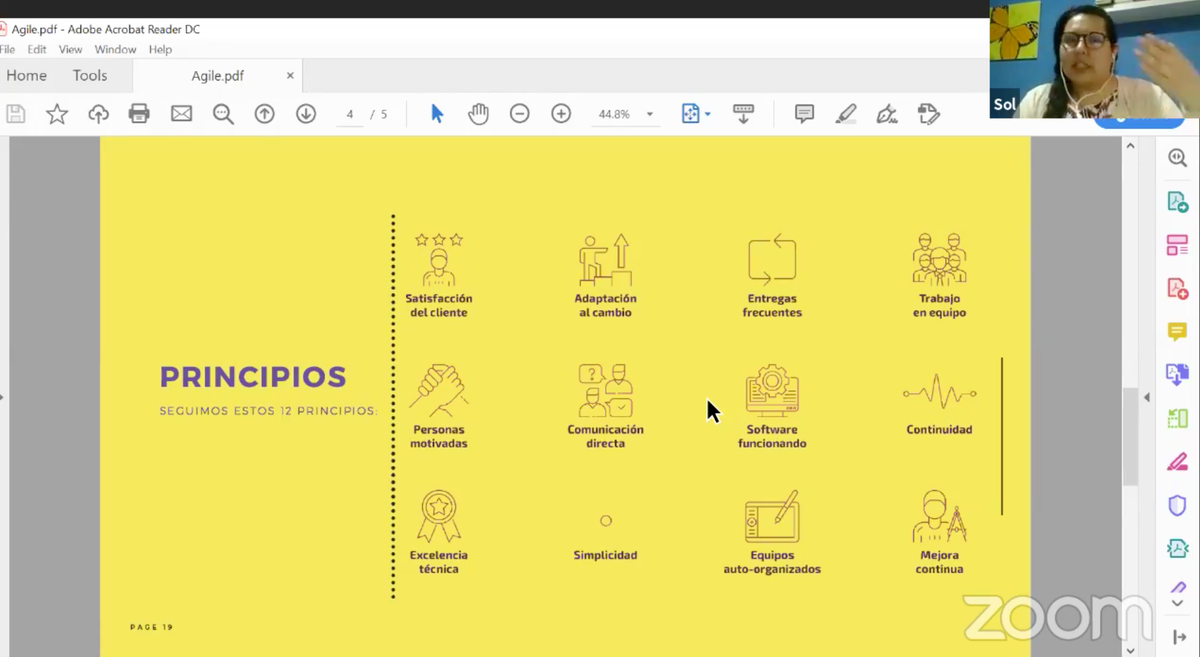Viewport: 1200px width, 657px height.
Task: Open the Protect shield tool in sidebar
Action: coord(1178,505)
